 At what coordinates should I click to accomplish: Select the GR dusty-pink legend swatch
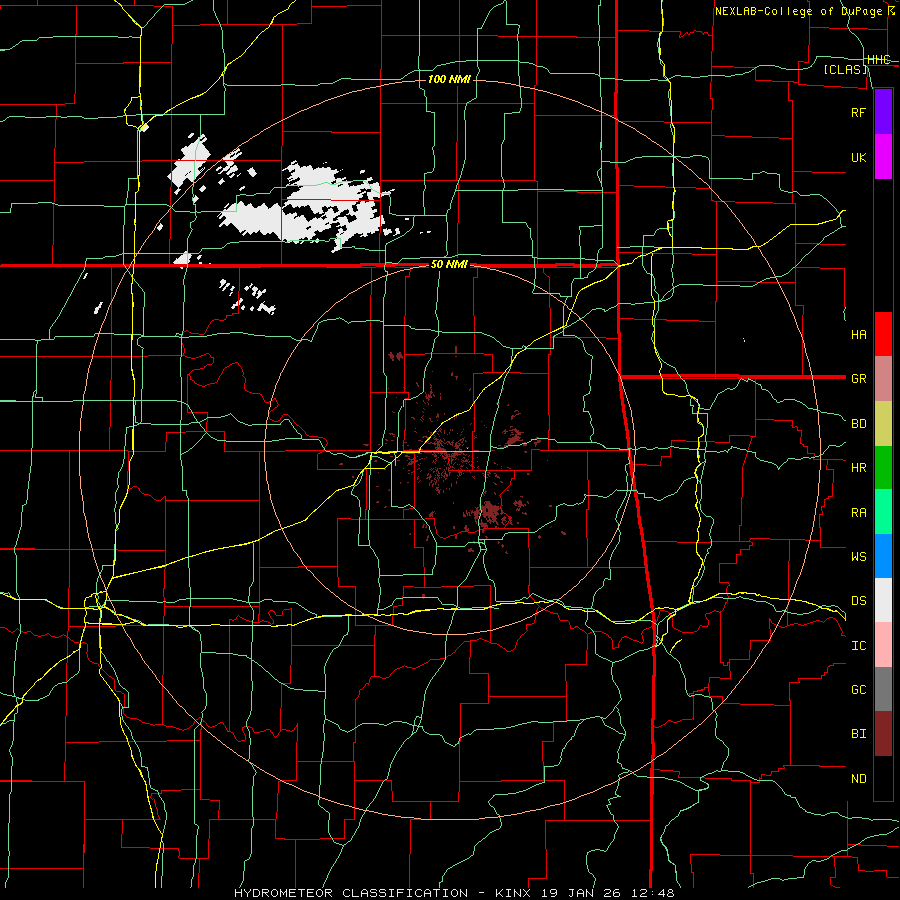point(883,379)
